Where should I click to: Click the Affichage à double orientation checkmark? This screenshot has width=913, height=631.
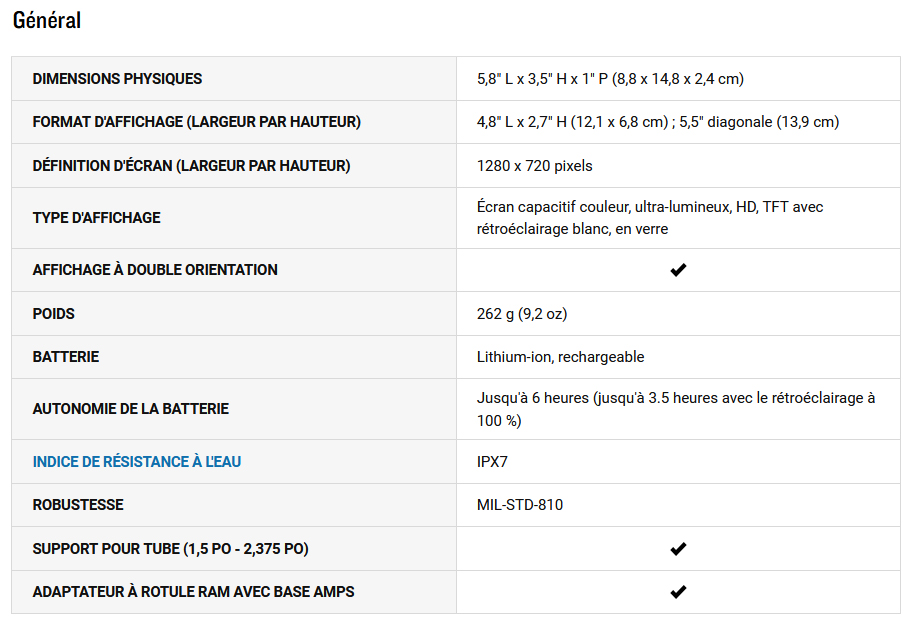(x=678, y=270)
